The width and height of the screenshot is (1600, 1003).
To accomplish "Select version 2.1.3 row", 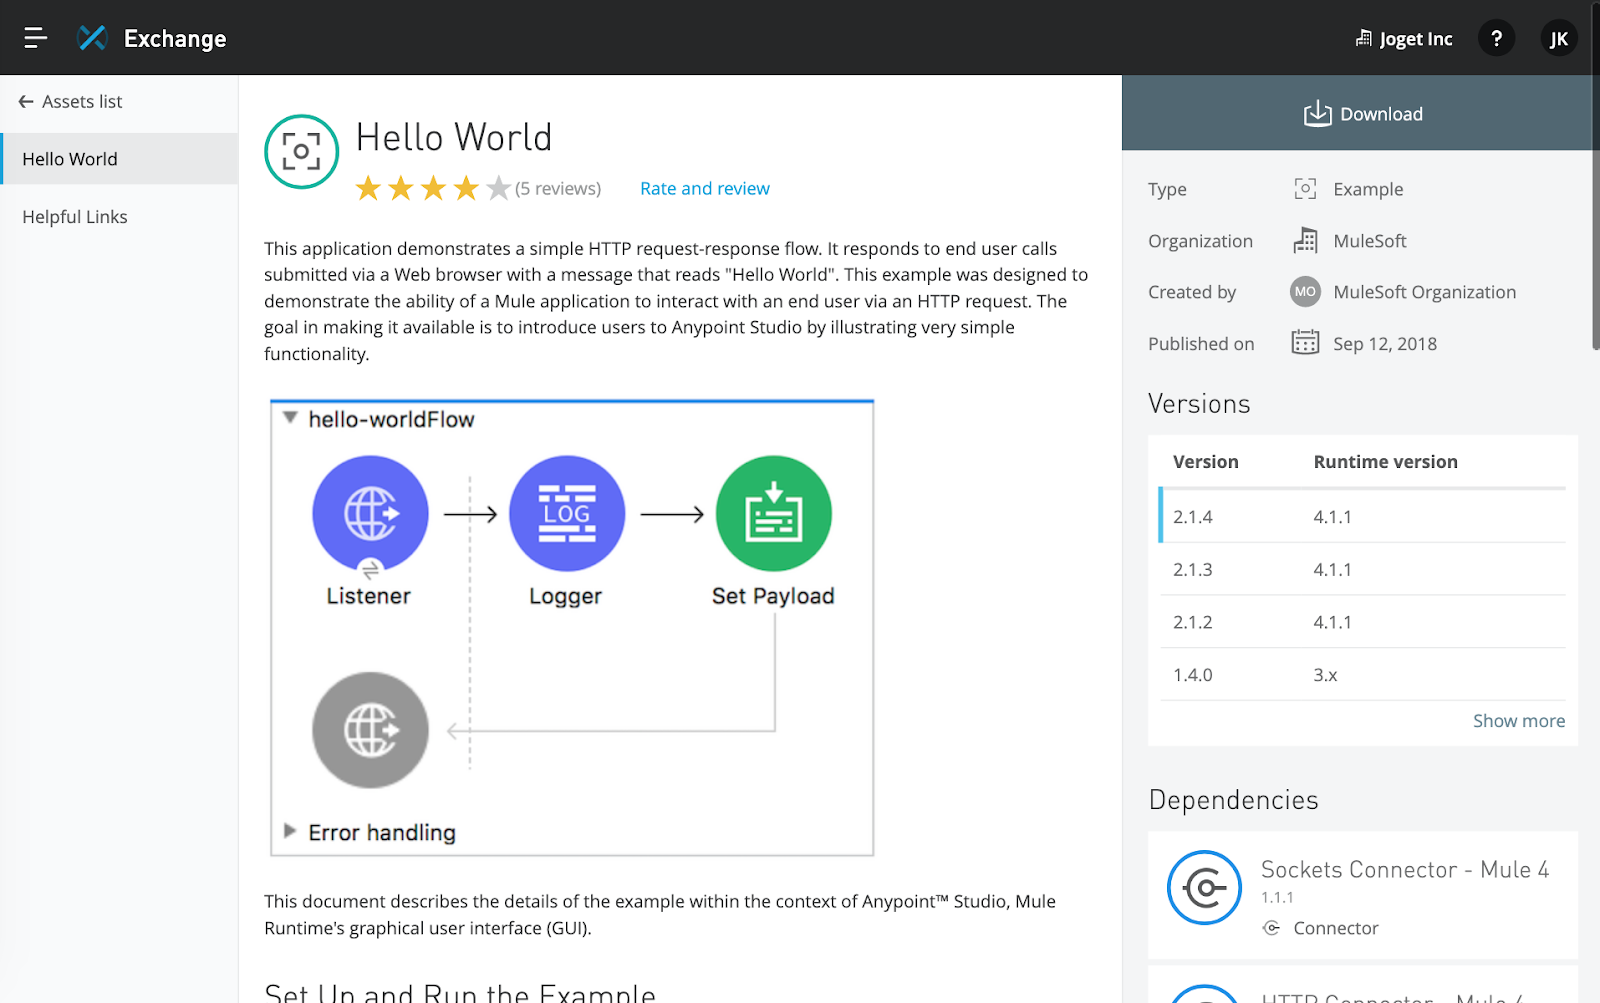I will click(x=1363, y=569).
